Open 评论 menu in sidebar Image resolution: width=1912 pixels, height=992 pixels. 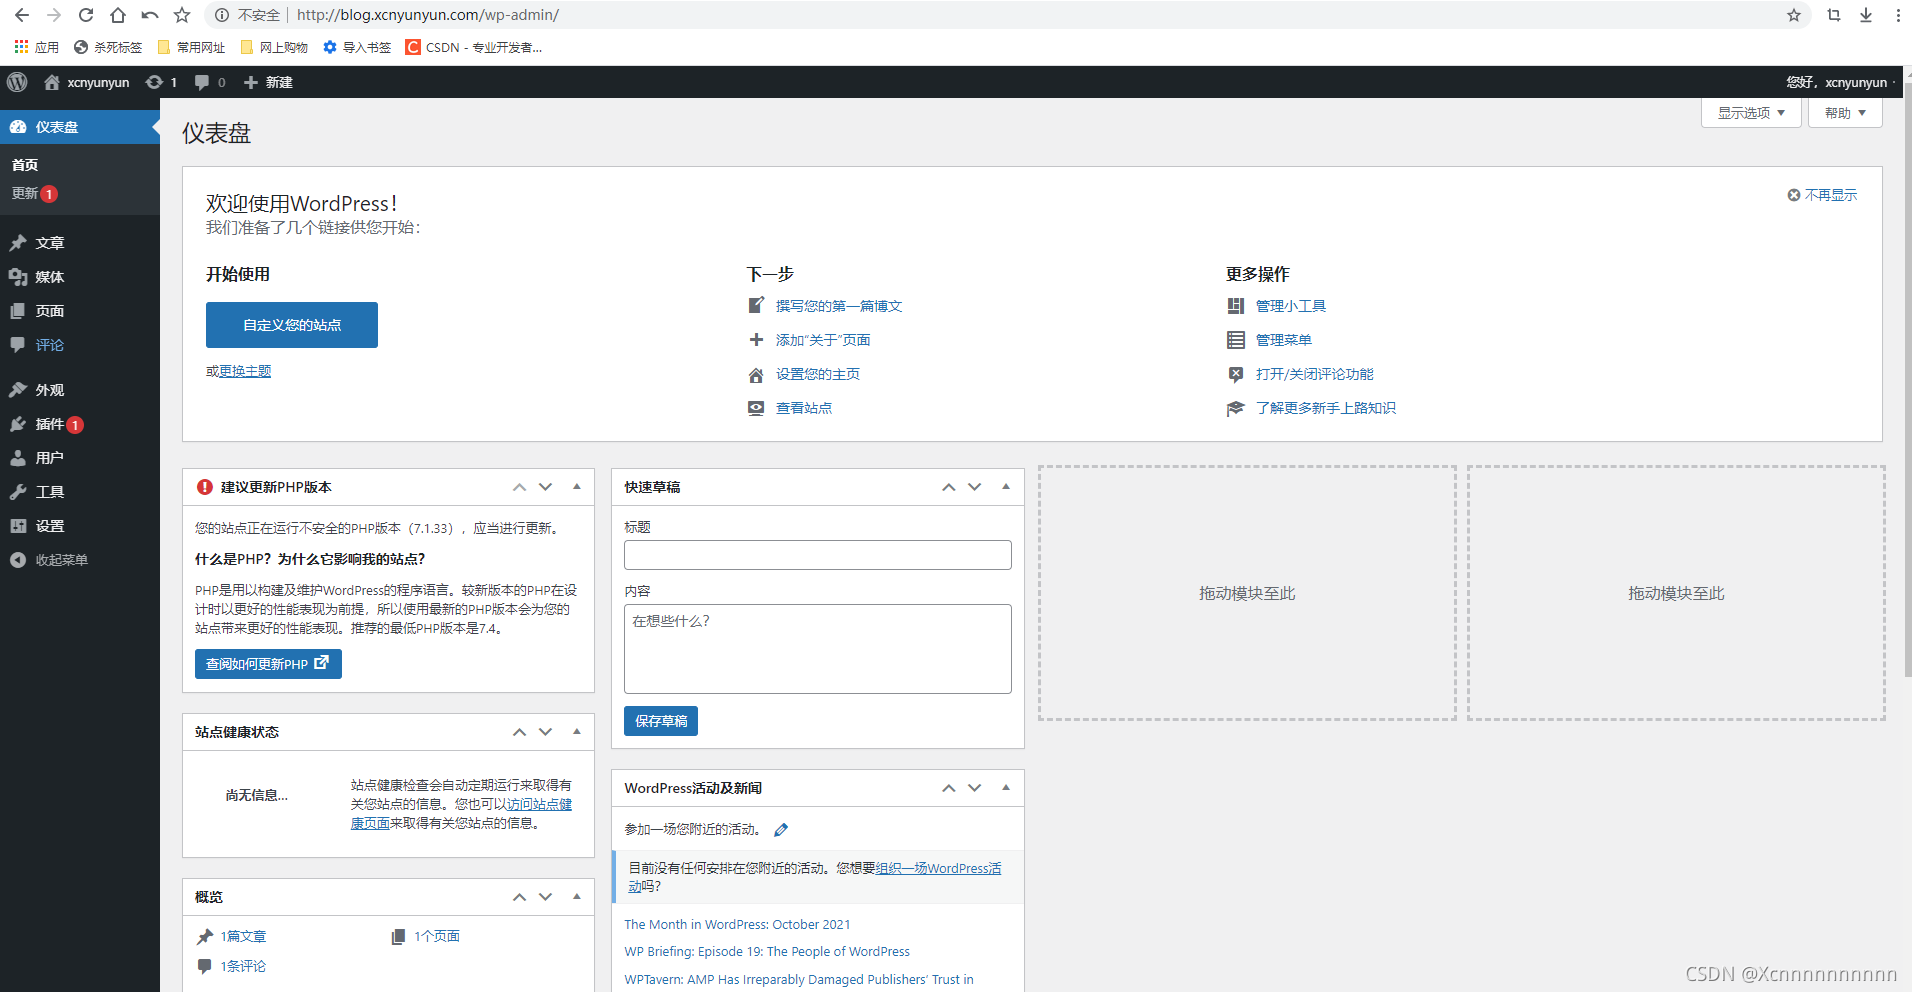click(x=80, y=345)
